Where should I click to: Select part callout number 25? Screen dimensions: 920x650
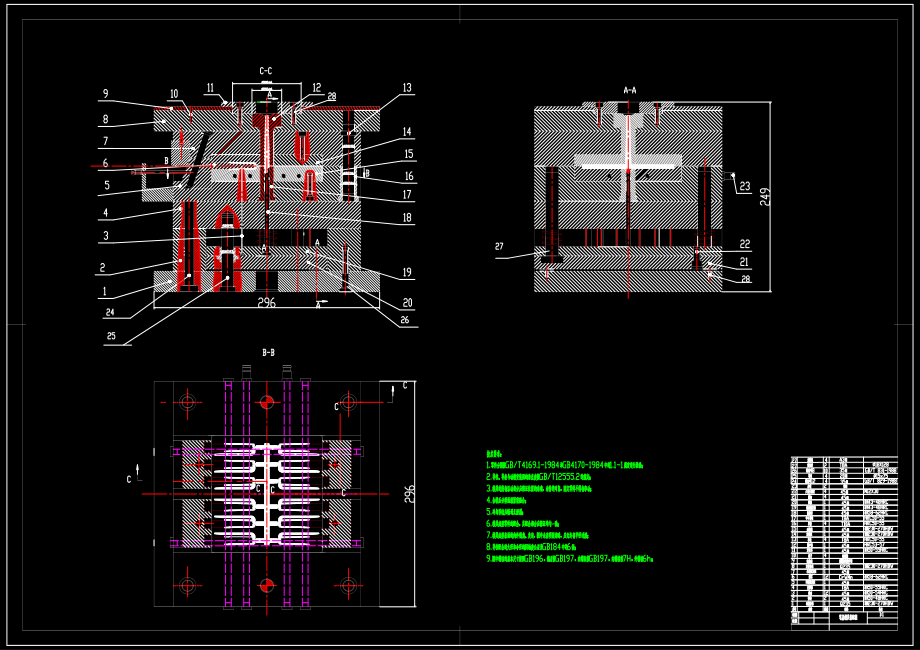tap(111, 336)
